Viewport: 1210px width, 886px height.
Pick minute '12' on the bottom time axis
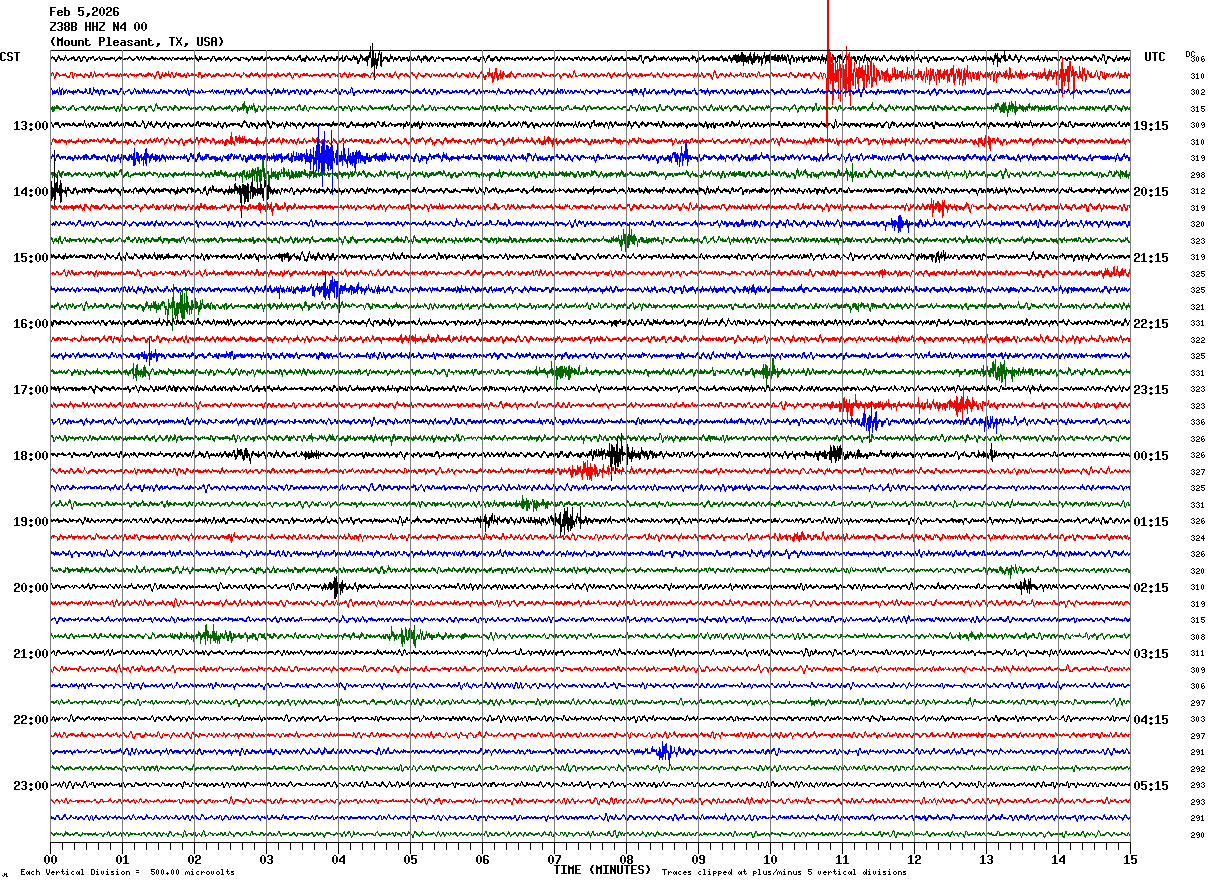pos(914,859)
